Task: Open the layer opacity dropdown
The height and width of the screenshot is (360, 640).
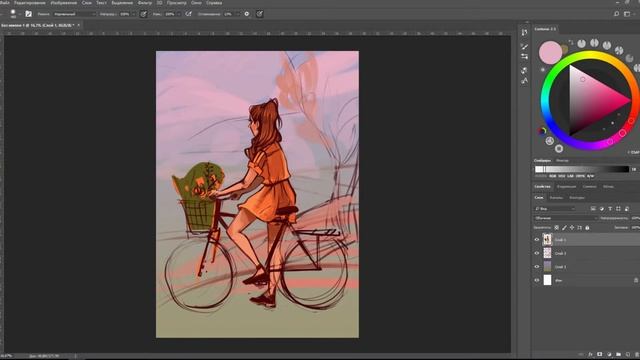Action: pyautogui.click(x=636, y=218)
